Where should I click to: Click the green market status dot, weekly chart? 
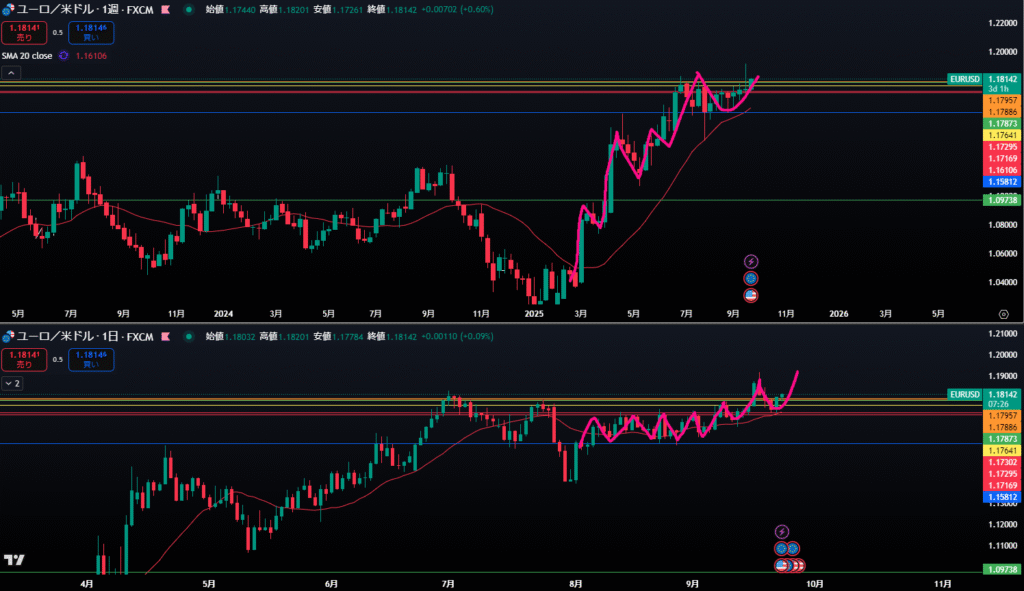click(188, 9)
